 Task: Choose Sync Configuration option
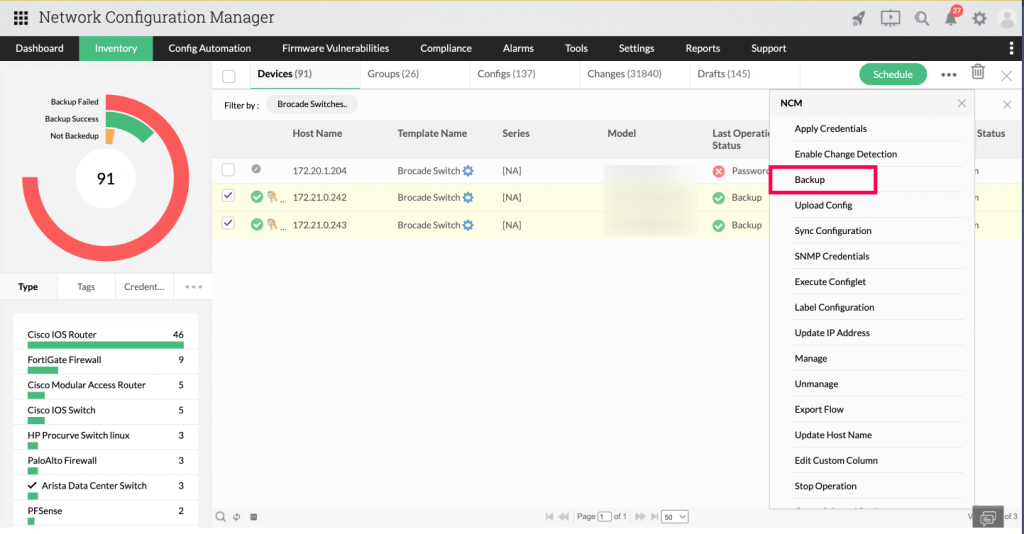pos(833,230)
